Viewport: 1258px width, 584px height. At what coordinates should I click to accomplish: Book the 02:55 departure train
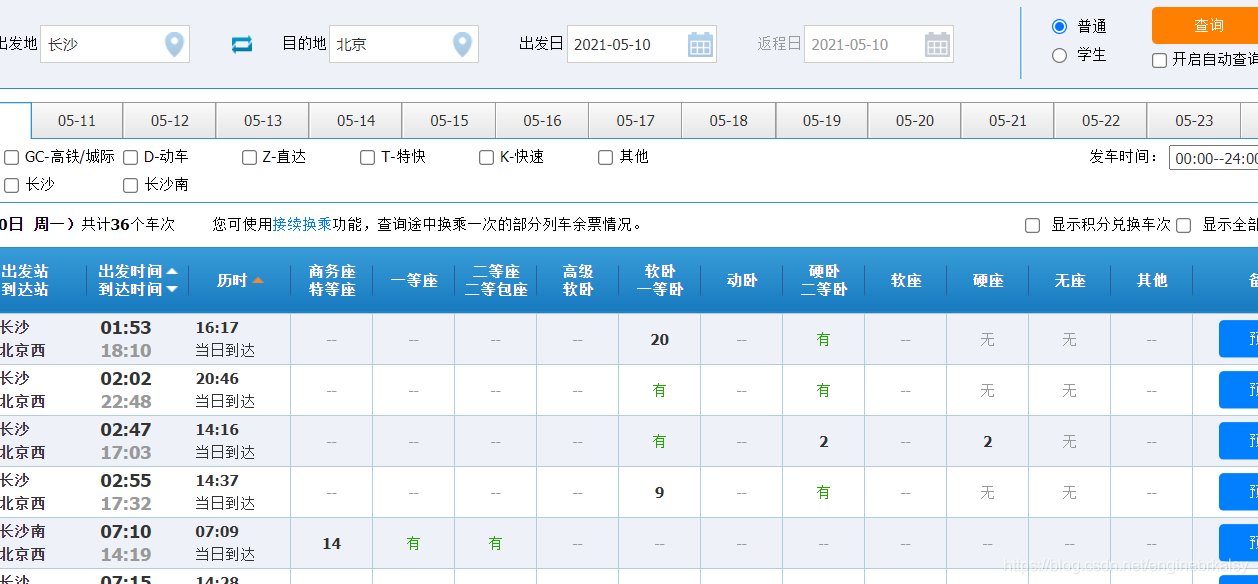click(1238, 492)
